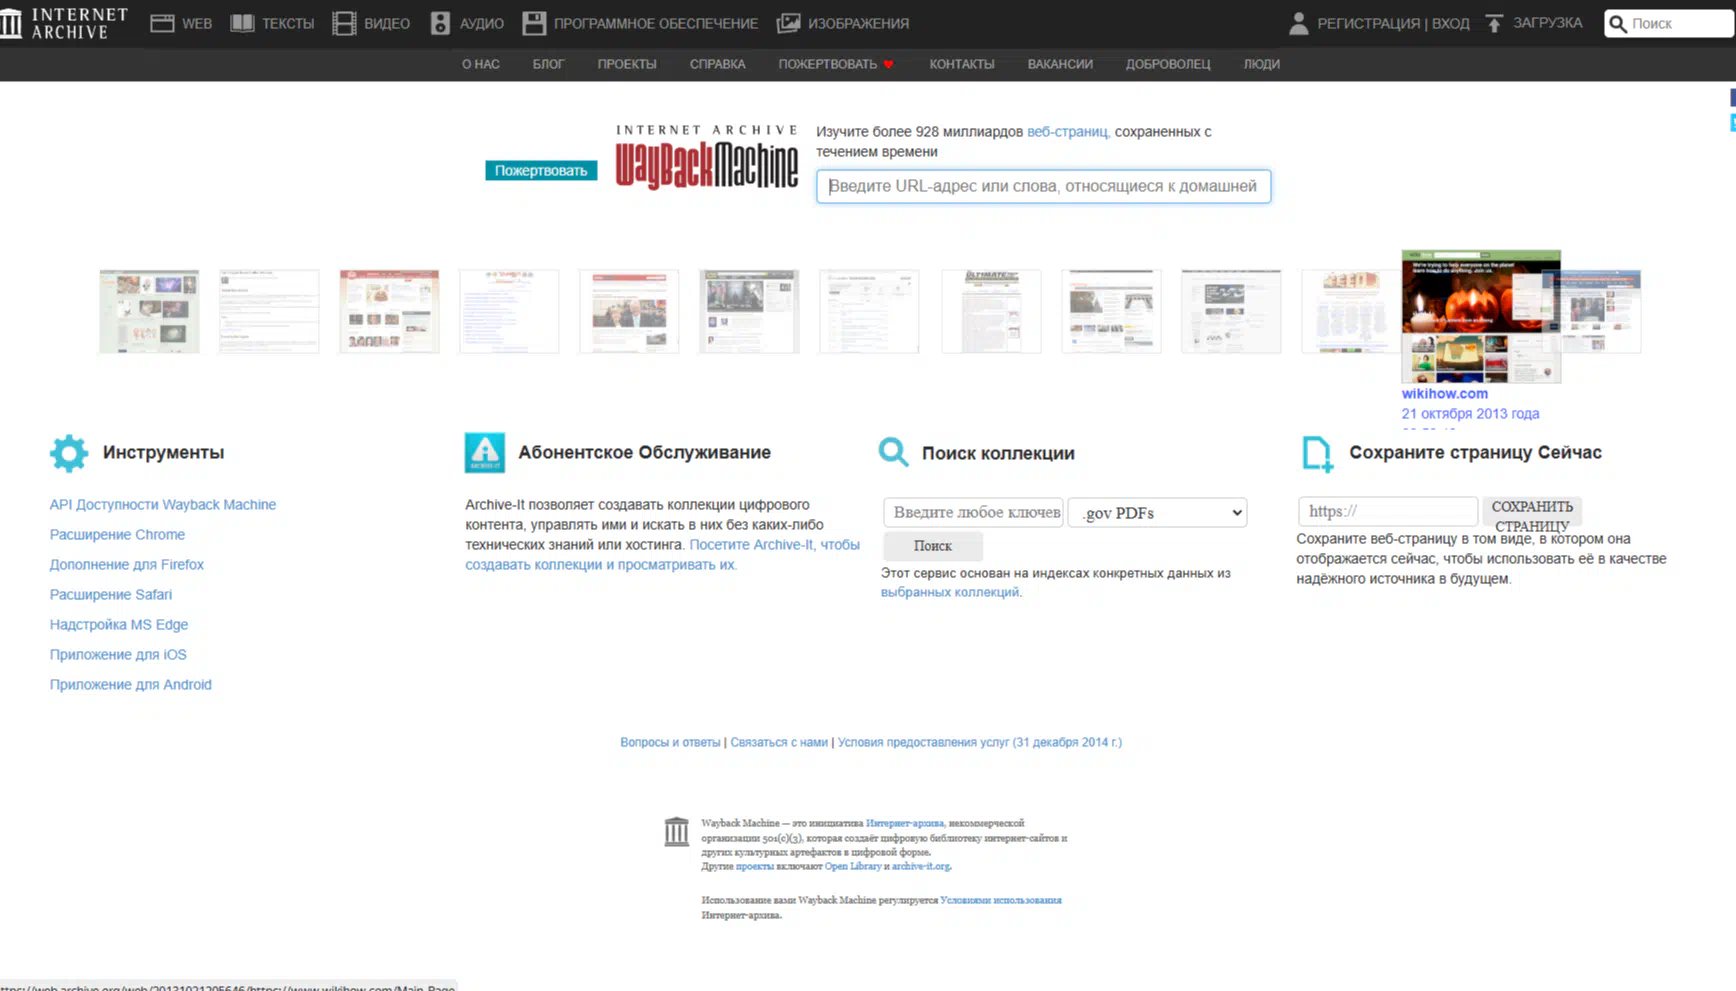The image size is (1736, 991).
Task: Focus the https:// save page field
Action: tap(1387, 512)
